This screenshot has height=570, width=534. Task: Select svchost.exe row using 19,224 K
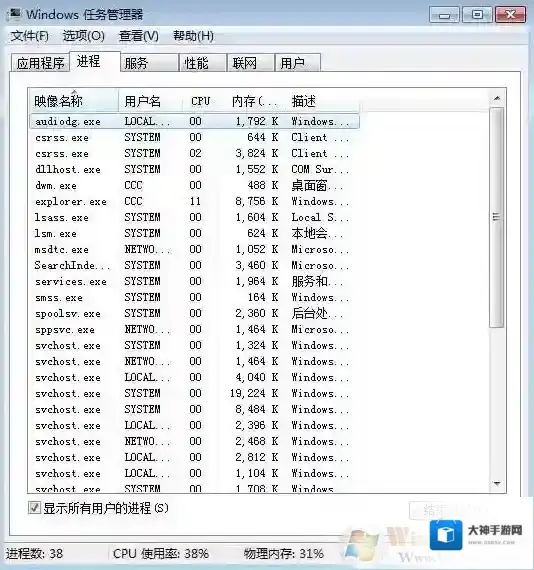pyautogui.click(x=194, y=393)
